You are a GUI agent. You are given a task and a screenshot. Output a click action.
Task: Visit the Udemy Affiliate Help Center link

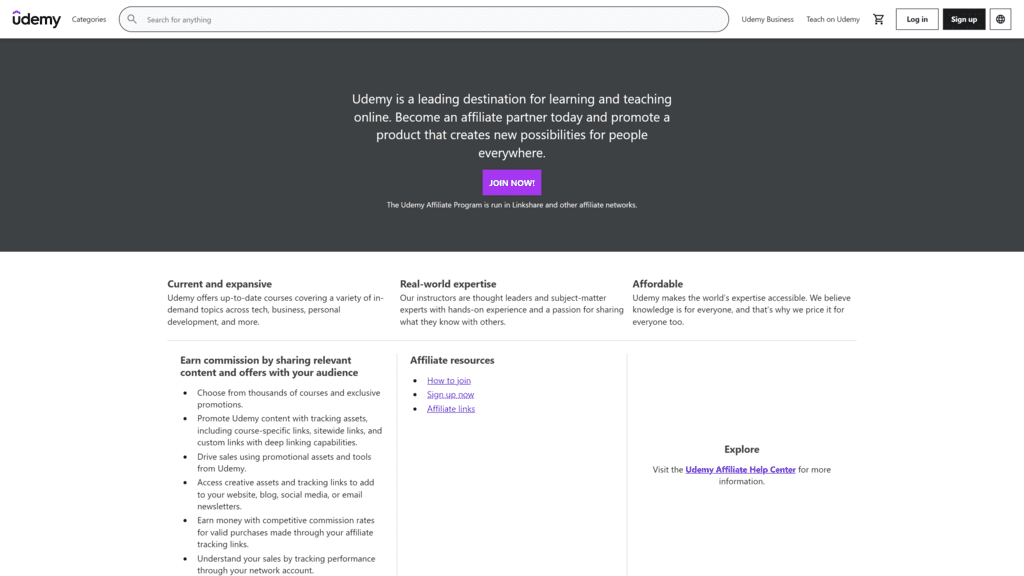[741, 470]
